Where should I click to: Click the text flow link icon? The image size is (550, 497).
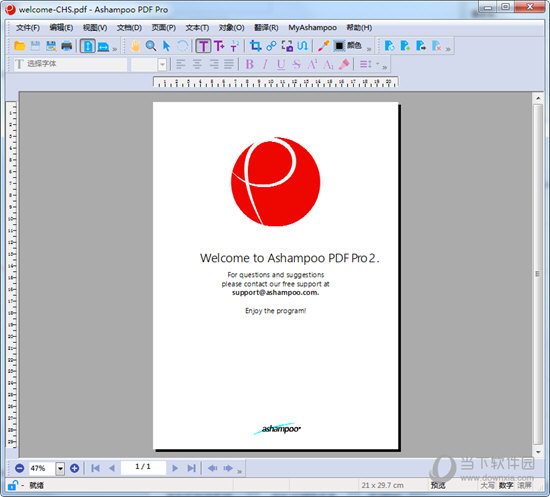point(303,46)
